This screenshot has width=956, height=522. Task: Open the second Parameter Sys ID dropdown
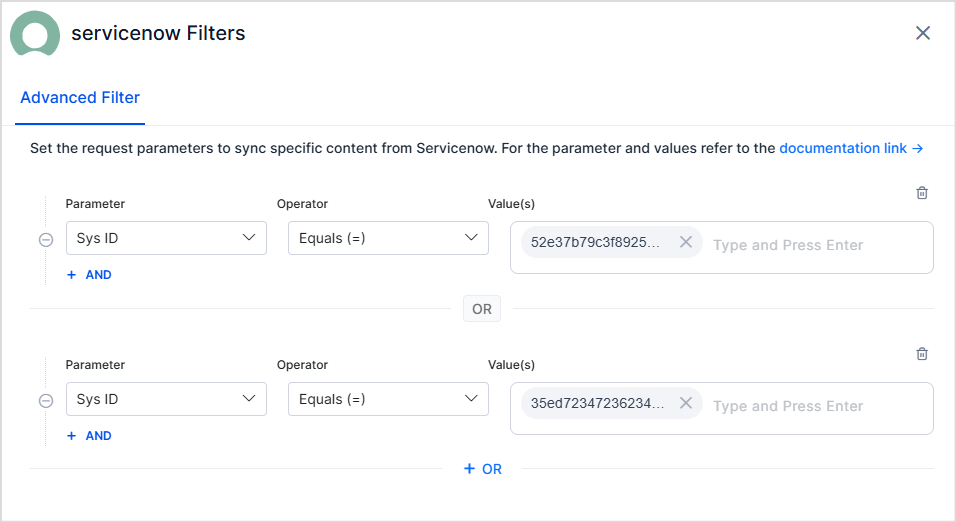tap(166, 399)
